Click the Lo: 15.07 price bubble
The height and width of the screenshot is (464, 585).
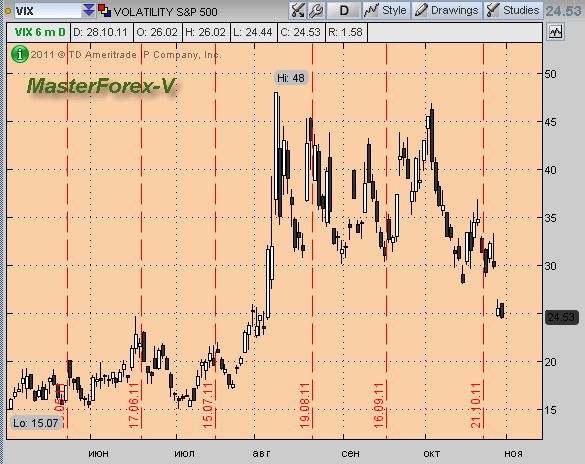35,423
